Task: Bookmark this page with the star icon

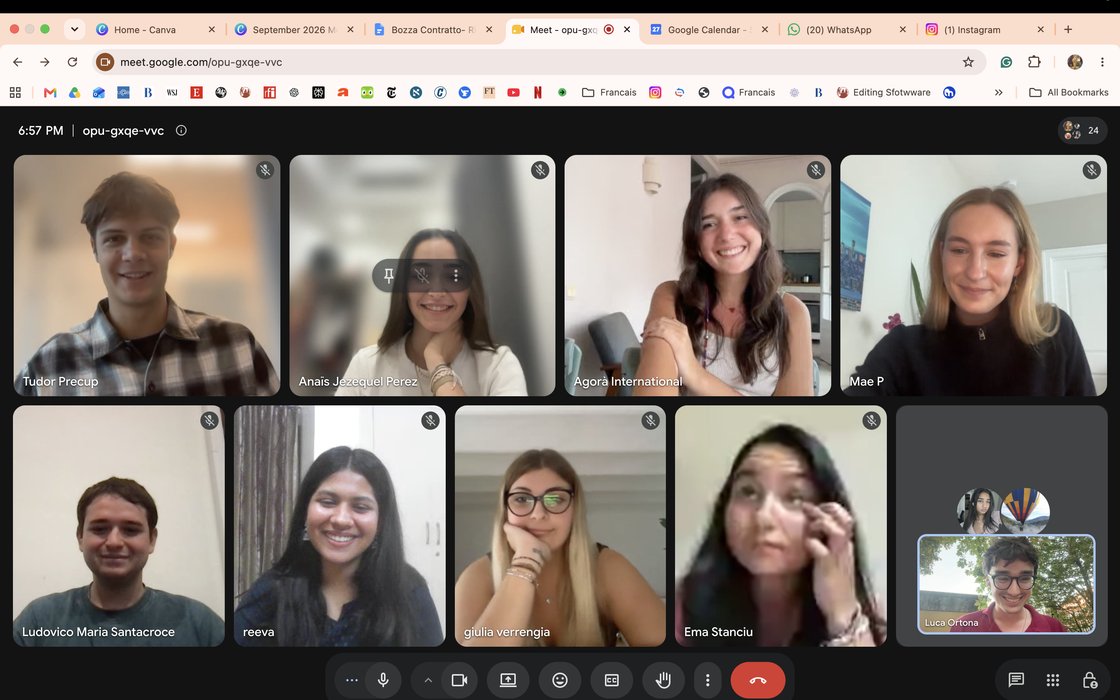Action: pos(968,62)
